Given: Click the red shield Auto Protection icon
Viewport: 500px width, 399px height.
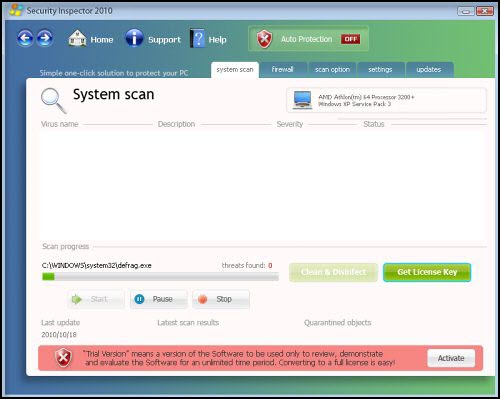Looking at the screenshot, I should click(264, 39).
